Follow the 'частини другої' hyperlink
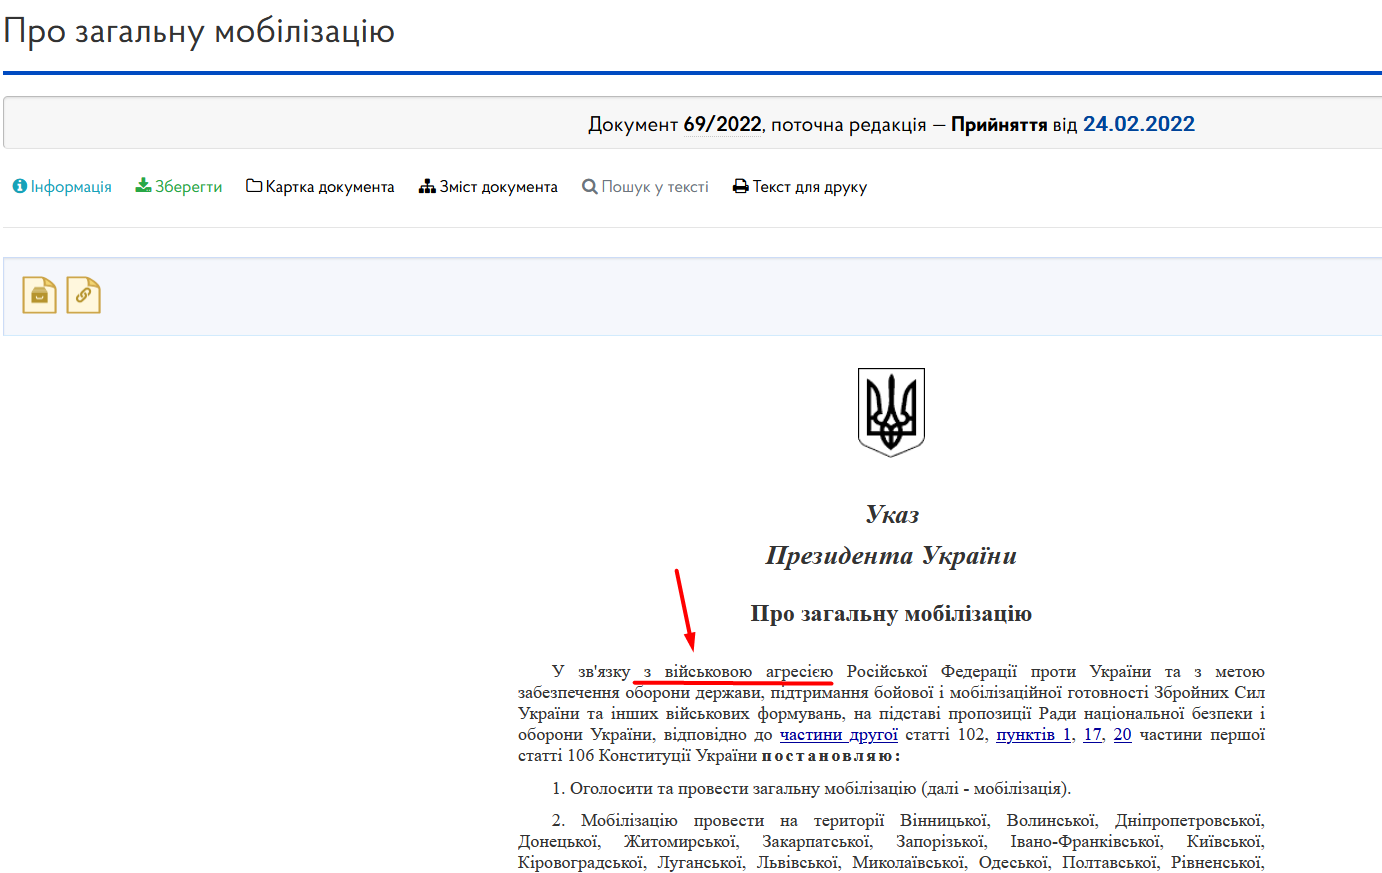This screenshot has width=1382, height=873. tap(838, 735)
